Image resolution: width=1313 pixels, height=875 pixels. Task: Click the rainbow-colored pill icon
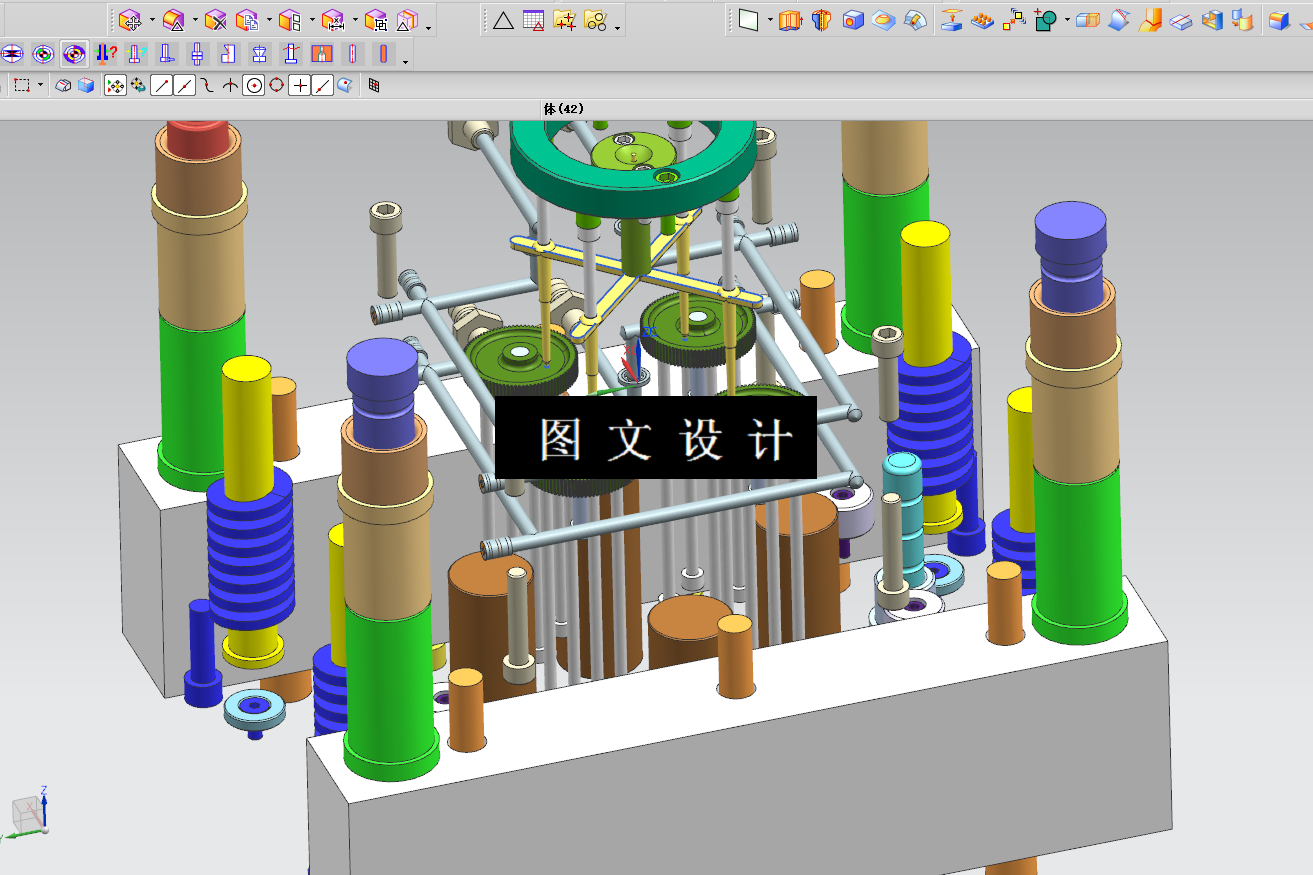pyautogui.click(x=384, y=54)
